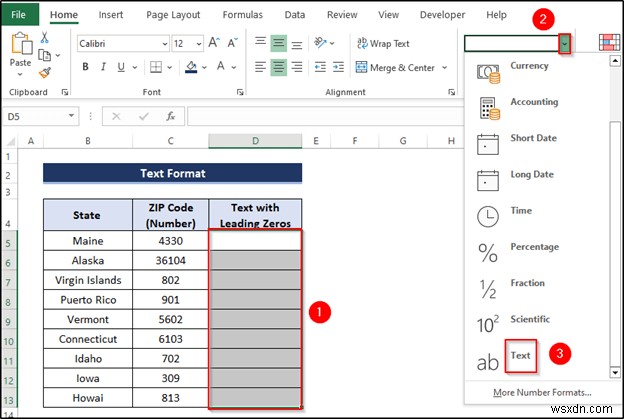Click Increase Indent icon
The image size is (624, 419).
pyautogui.click(x=338, y=67)
